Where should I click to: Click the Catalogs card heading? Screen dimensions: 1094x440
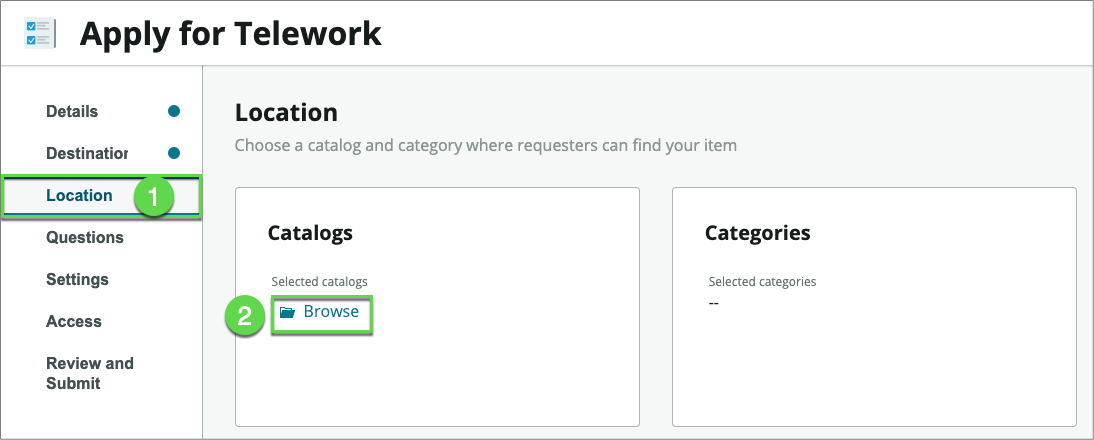310,233
